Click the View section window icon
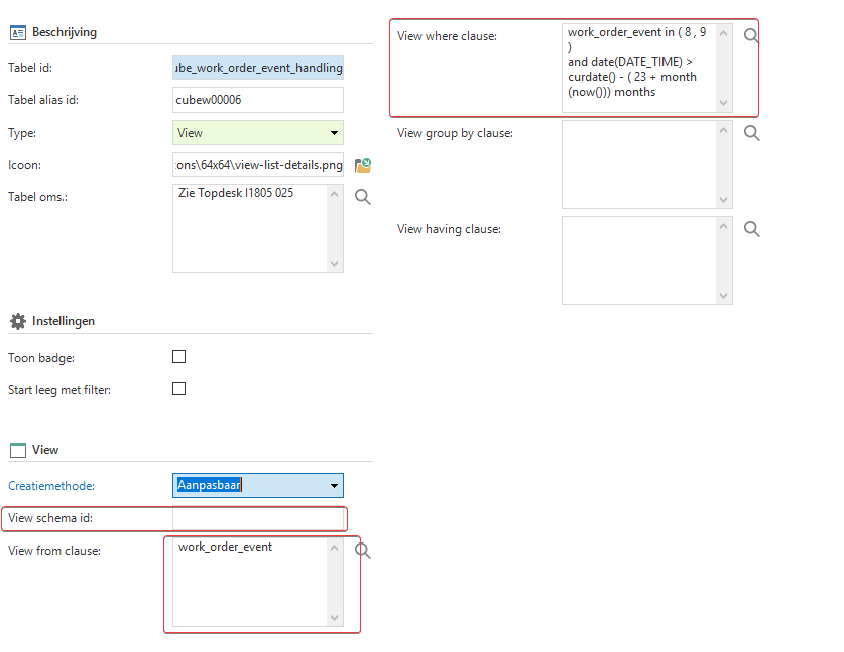 coord(18,450)
